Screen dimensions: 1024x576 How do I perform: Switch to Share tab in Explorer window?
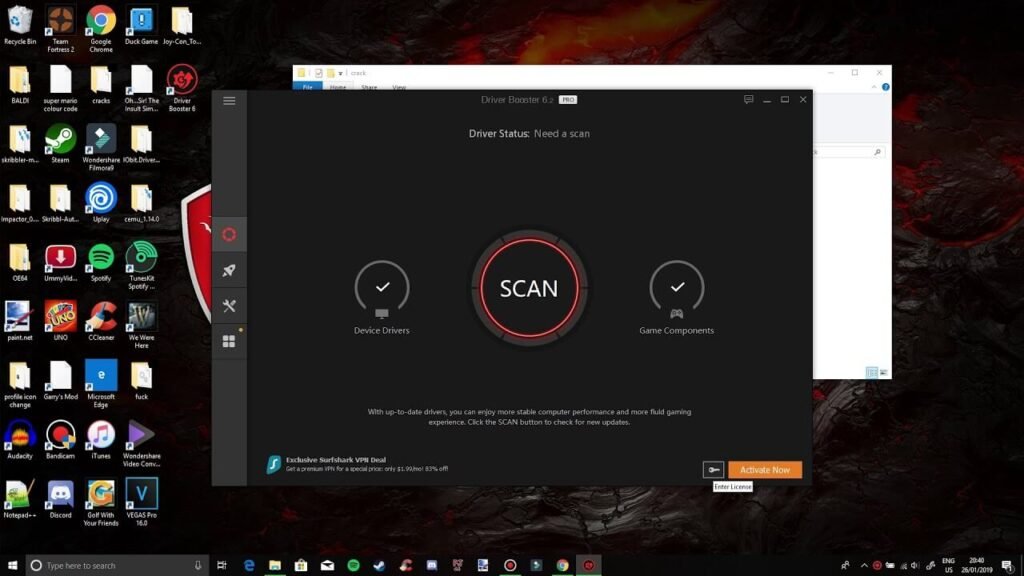(x=369, y=87)
